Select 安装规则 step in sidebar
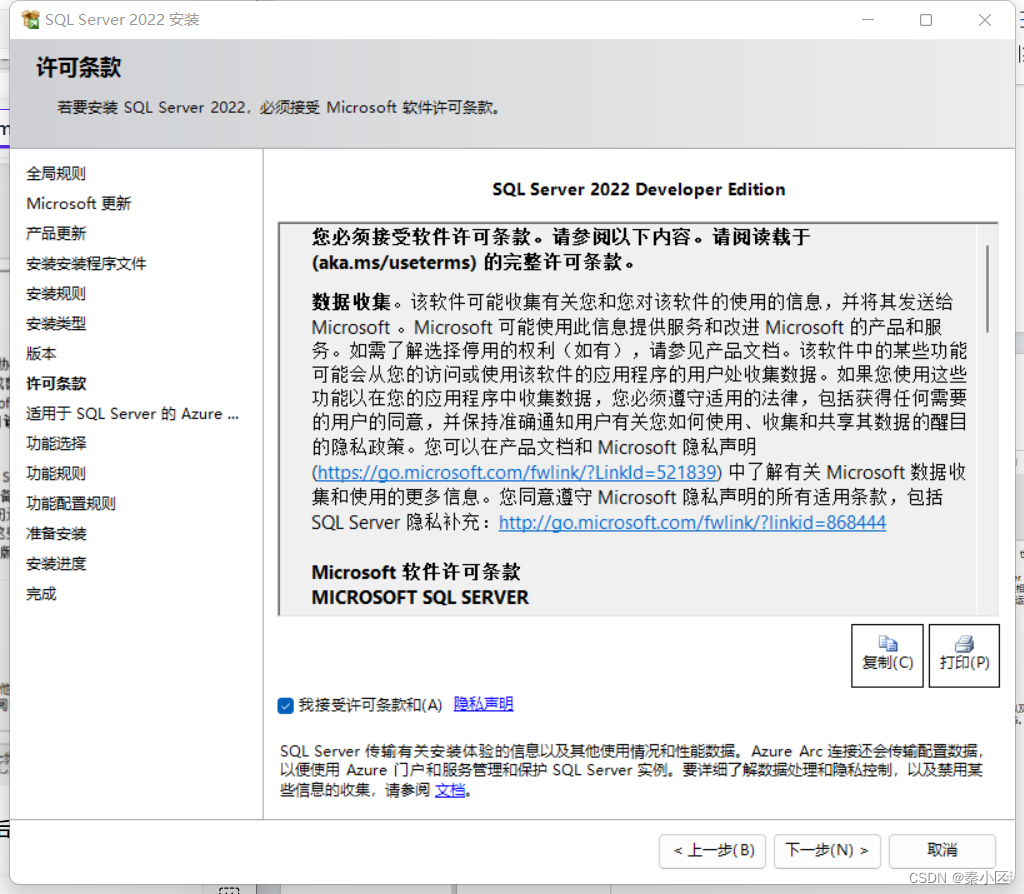The width and height of the screenshot is (1024, 894). click(56, 294)
